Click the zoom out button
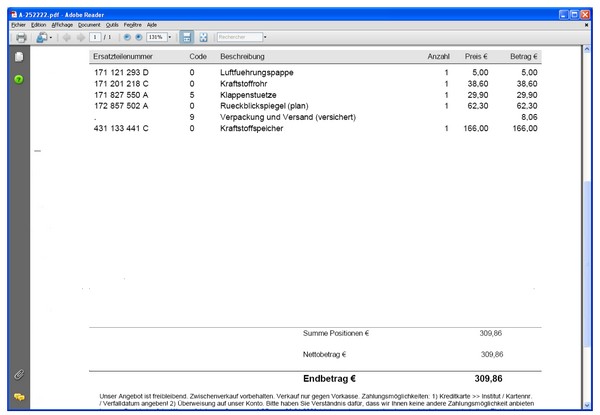Viewport: 600px width, 415px height. pyautogui.click(x=126, y=37)
